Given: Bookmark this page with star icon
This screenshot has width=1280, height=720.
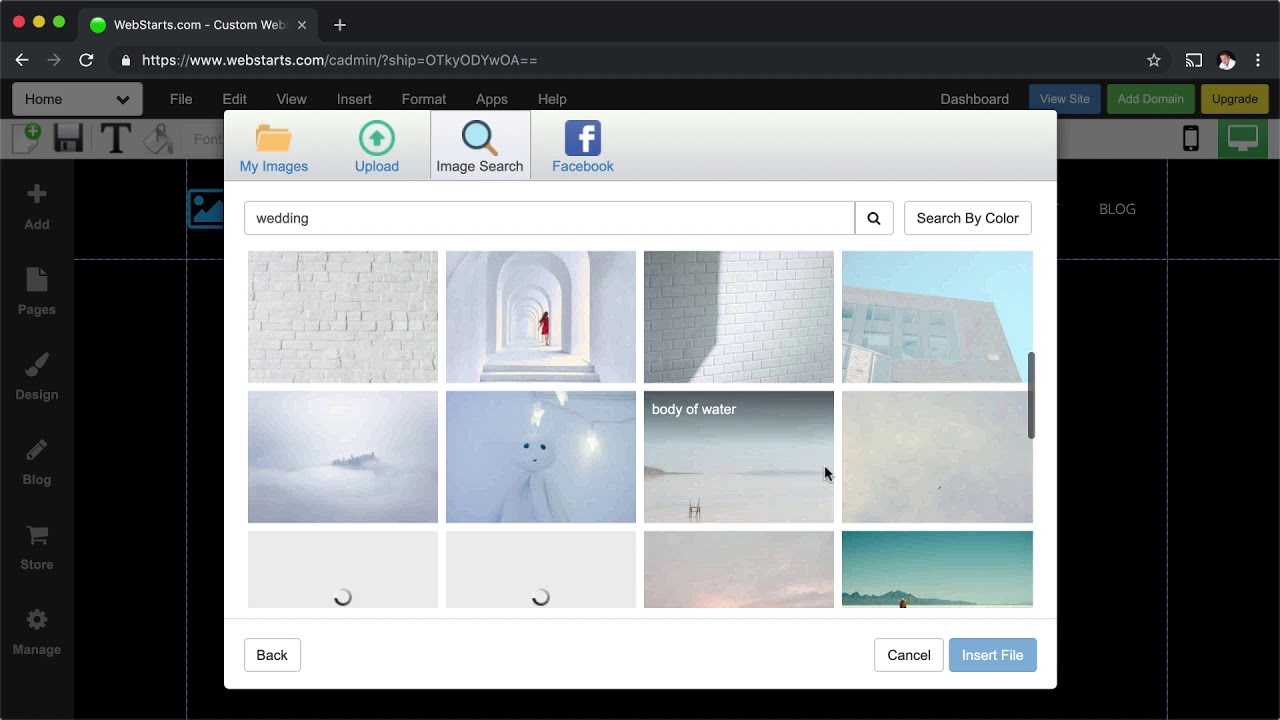Looking at the screenshot, I should 1154,60.
